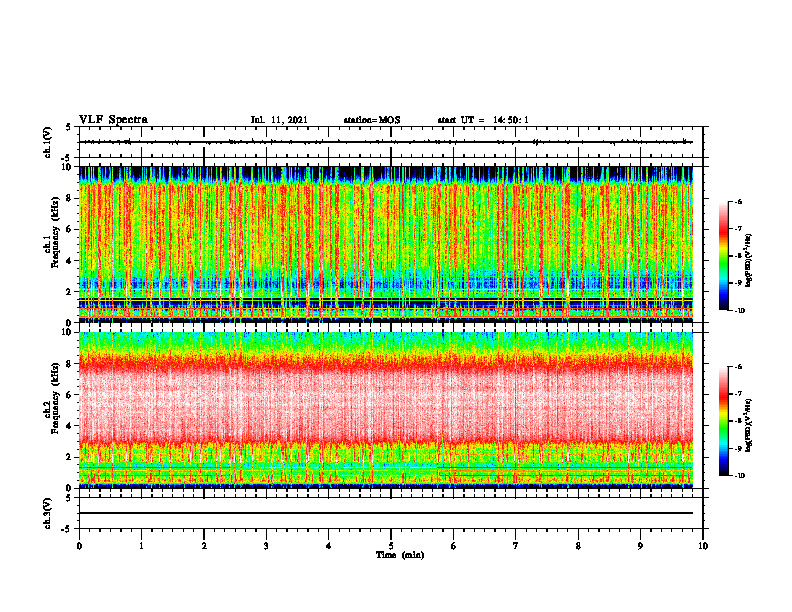Screen dimensions: 792x612
Task: Click the ch.3 voltage waveform trace
Action: [385, 513]
